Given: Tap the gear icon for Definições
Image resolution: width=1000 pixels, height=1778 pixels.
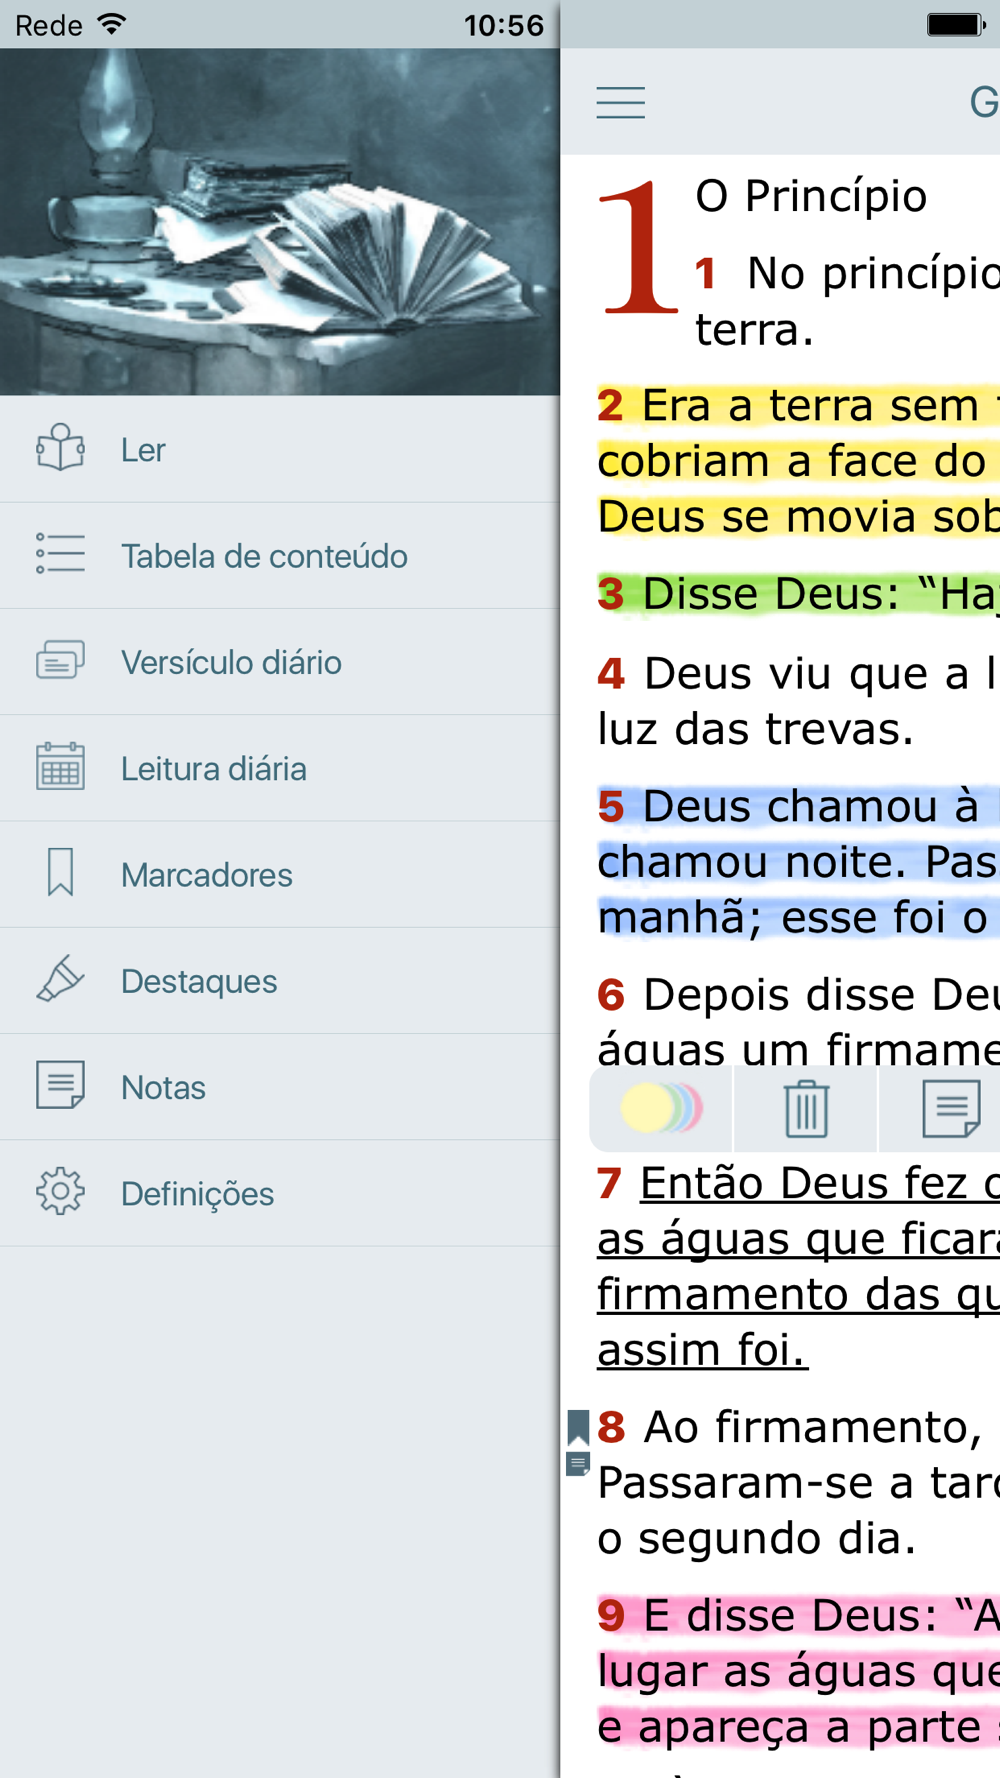Looking at the screenshot, I should pos(61,1192).
